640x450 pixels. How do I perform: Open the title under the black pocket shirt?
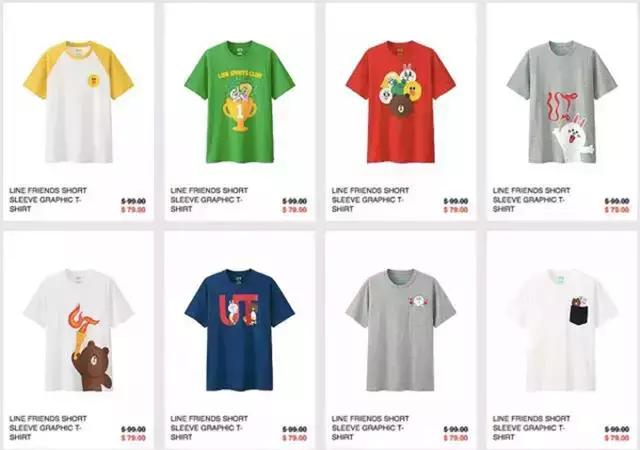click(x=531, y=428)
